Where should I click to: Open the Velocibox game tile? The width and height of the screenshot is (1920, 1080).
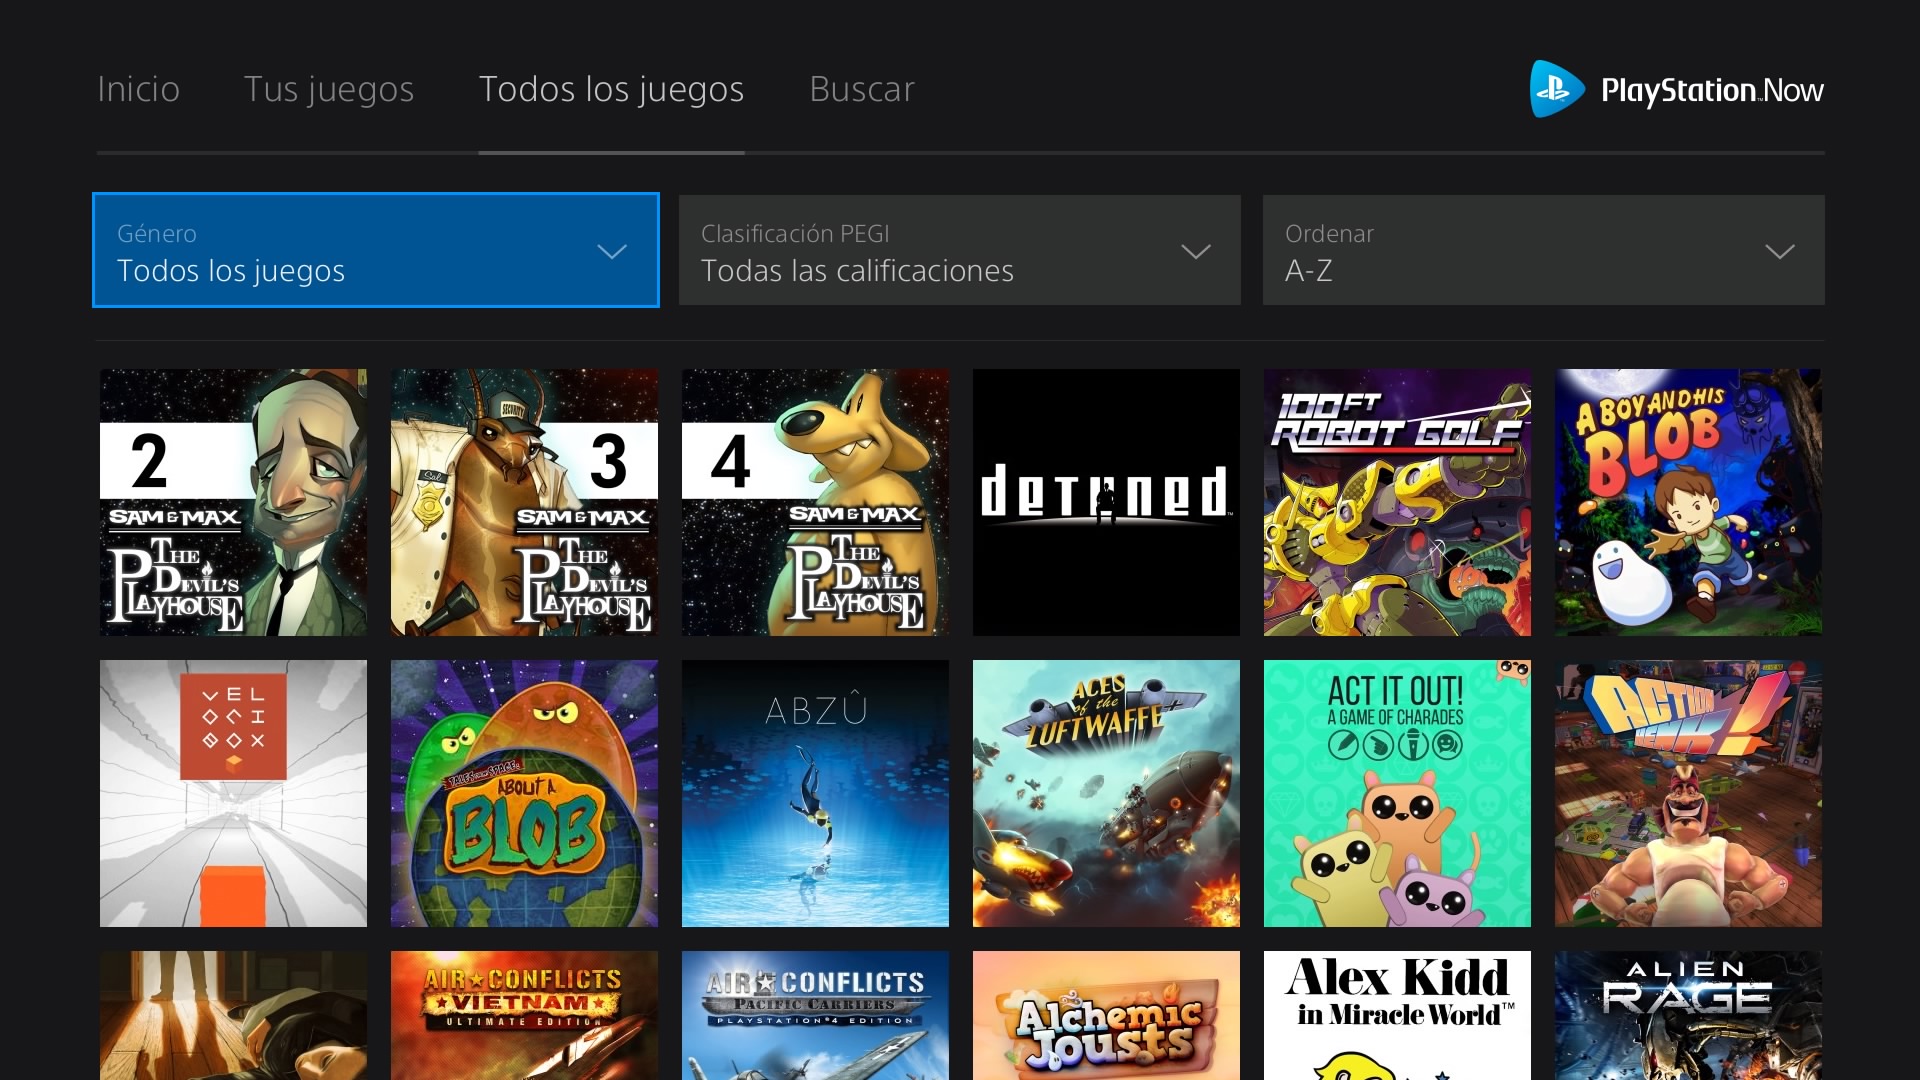point(233,793)
